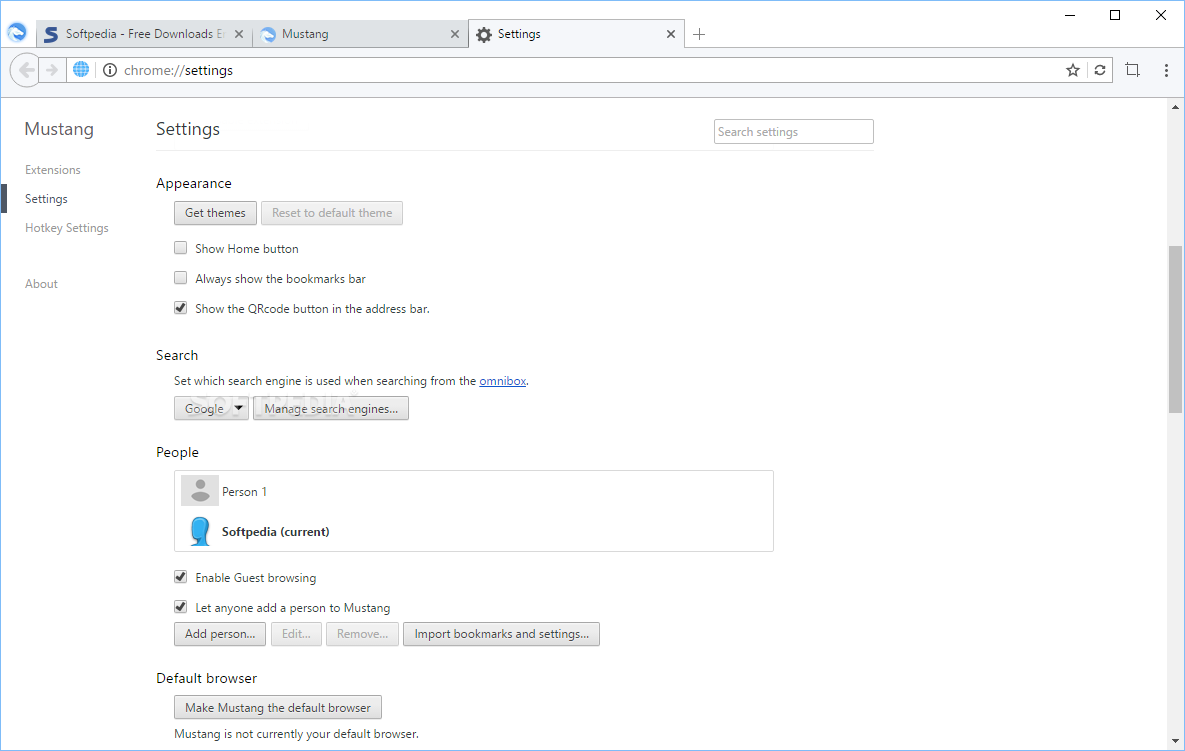Click the Add person button
1185x751 pixels.
pos(220,634)
